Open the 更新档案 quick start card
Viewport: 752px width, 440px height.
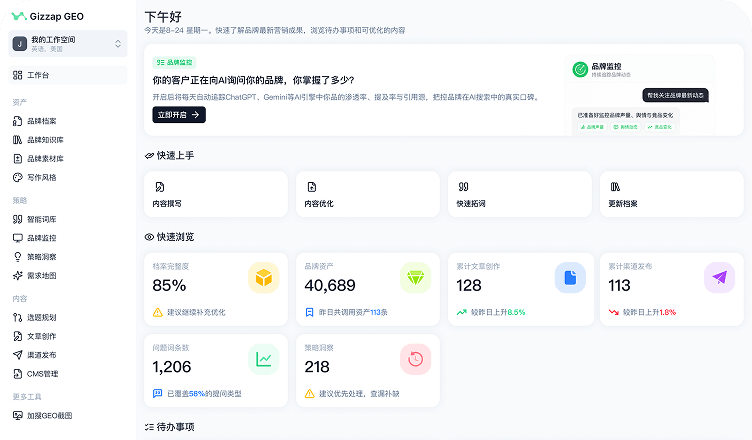671,194
